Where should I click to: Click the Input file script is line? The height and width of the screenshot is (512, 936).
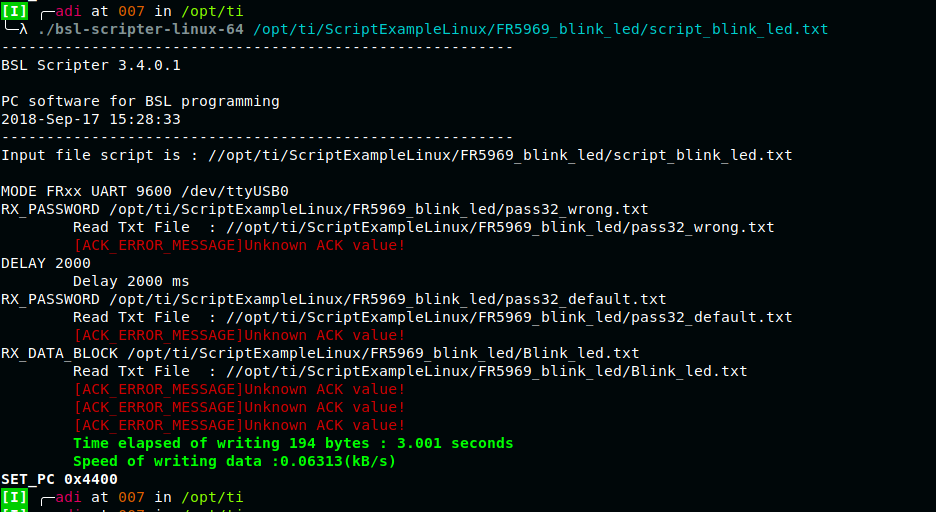click(396, 155)
